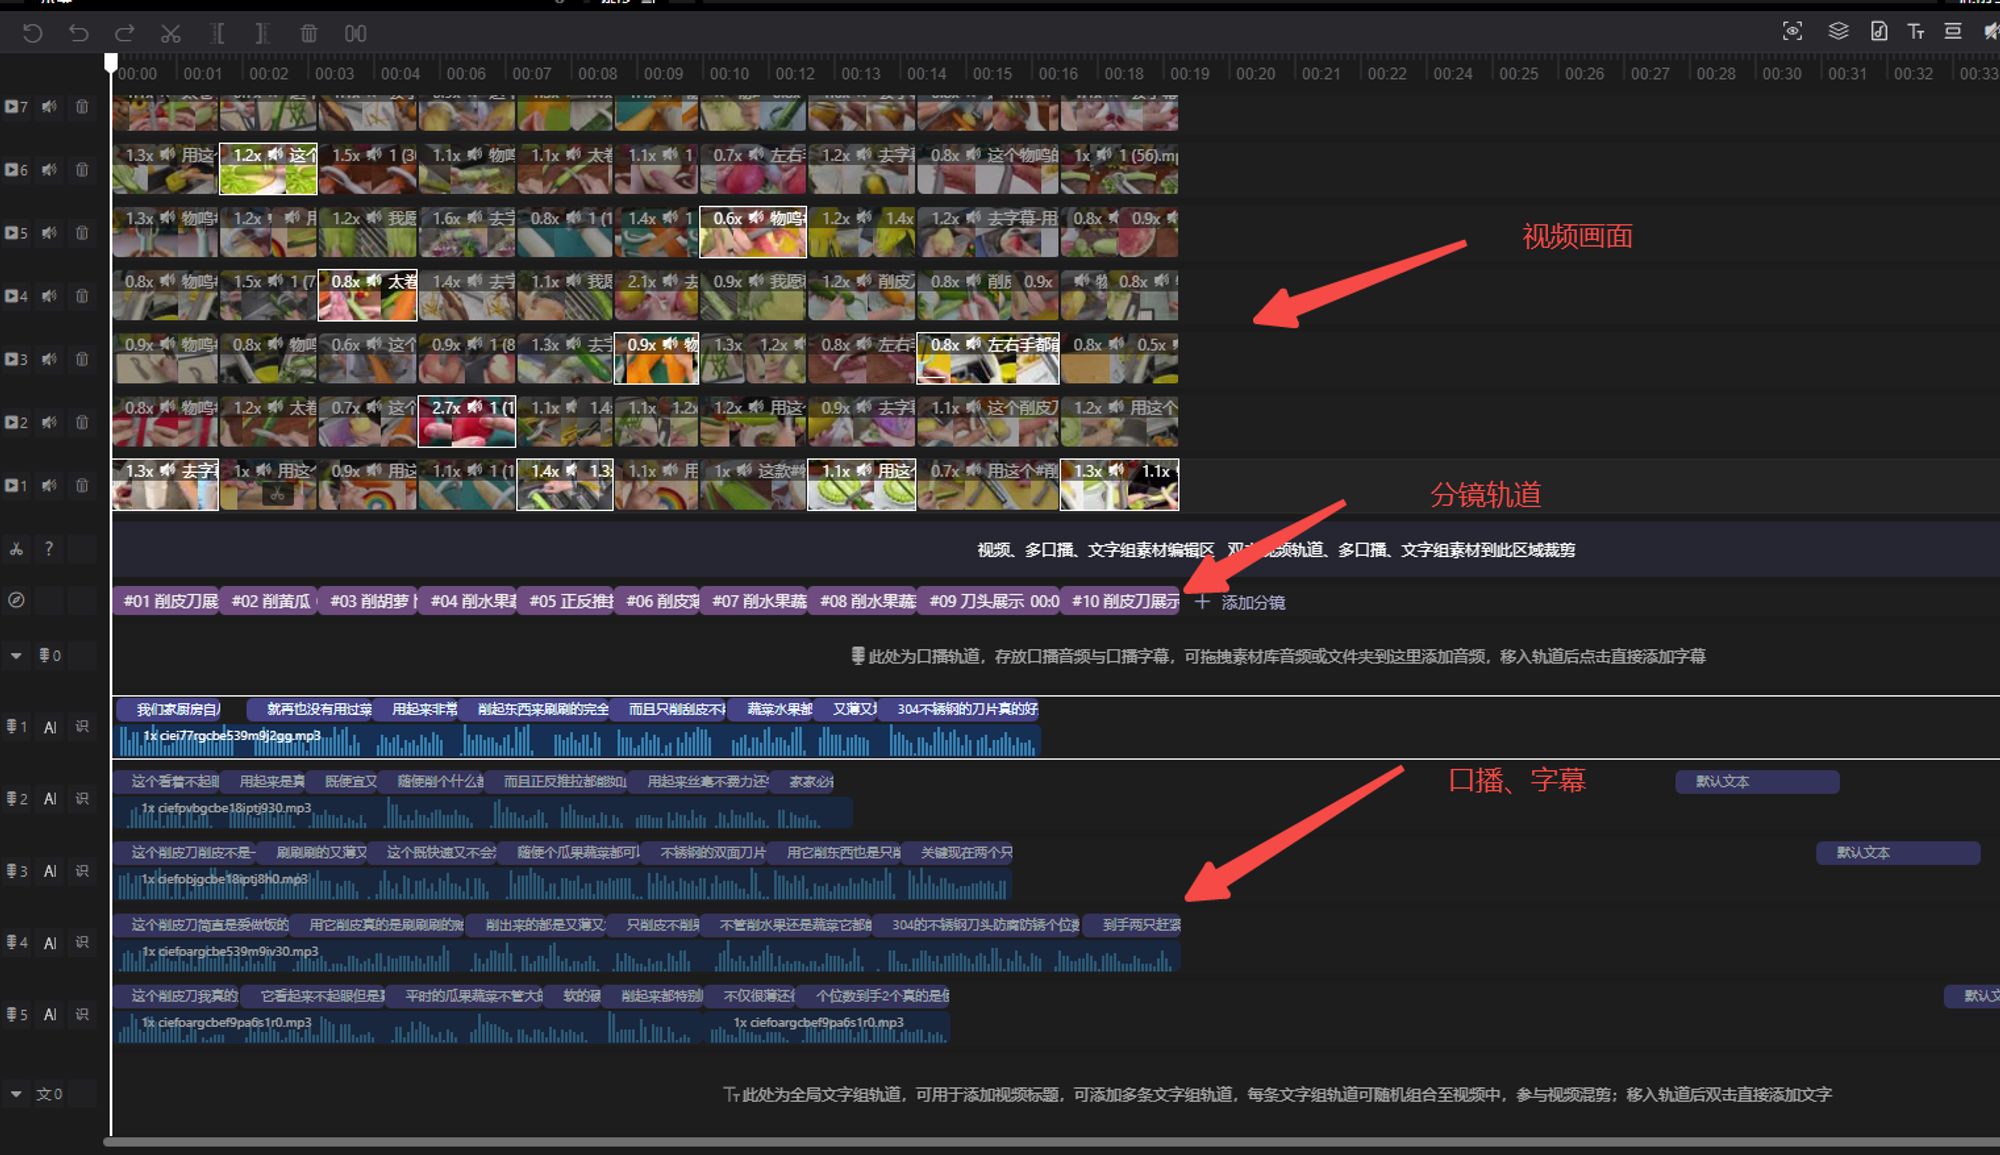Click the question mark help icon
The height and width of the screenshot is (1155, 2000).
(48, 549)
